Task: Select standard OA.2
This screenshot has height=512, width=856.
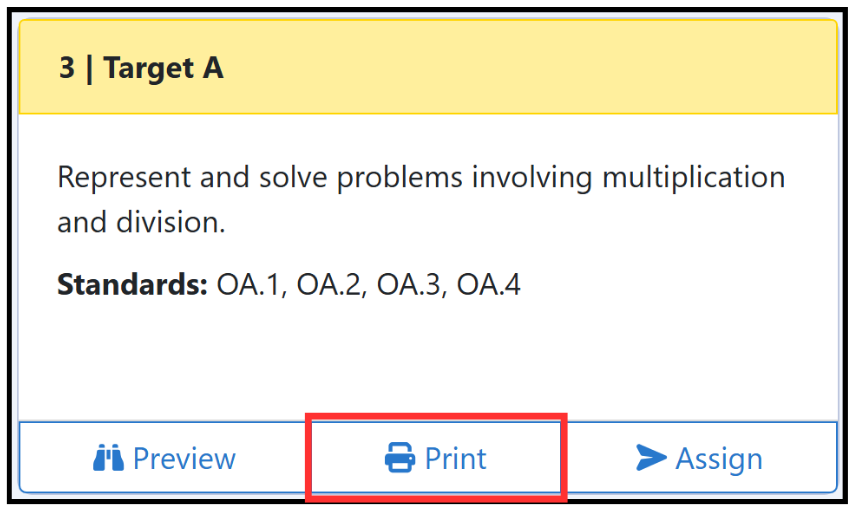Action: pos(331,285)
